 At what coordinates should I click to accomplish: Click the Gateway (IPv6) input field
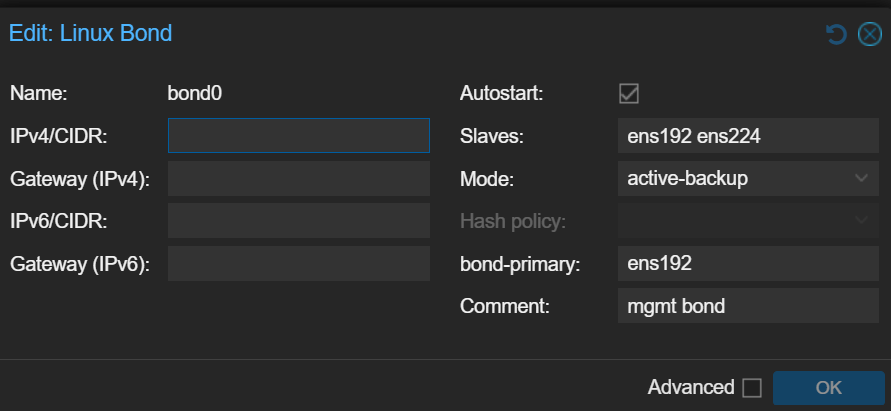(299, 264)
